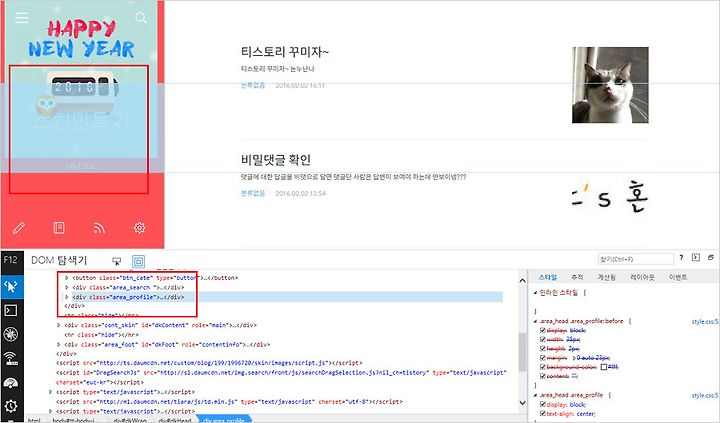Collapse the .area_profile:before rule
Viewport: 720px width, 423px height.
[535, 321]
